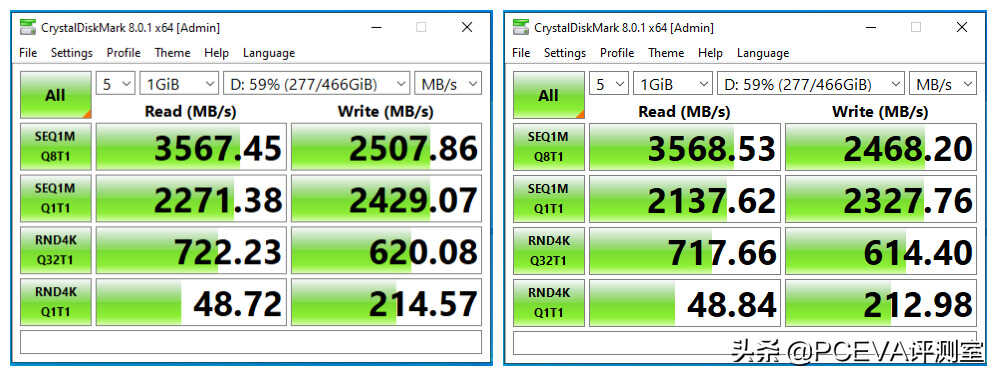Image resolution: width=997 pixels, height=376 pixels.
Task: Click read result 48.72 in left window
Action: tap(191, 302)
